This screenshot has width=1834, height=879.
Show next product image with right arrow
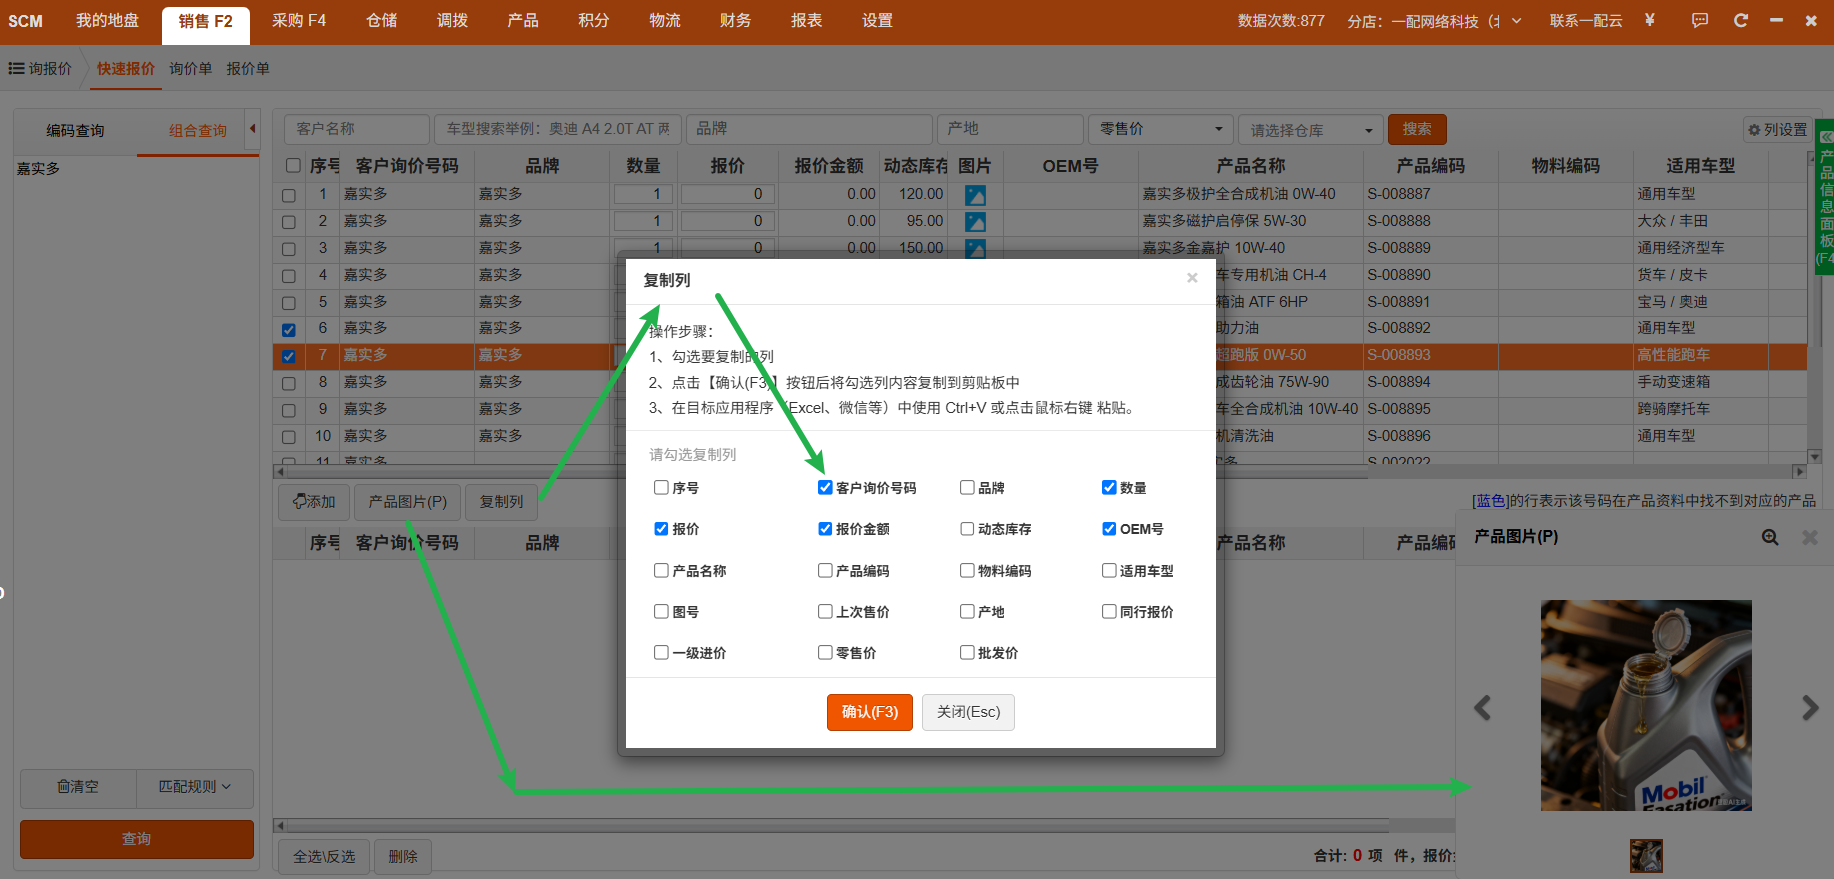click(1809, 708)
